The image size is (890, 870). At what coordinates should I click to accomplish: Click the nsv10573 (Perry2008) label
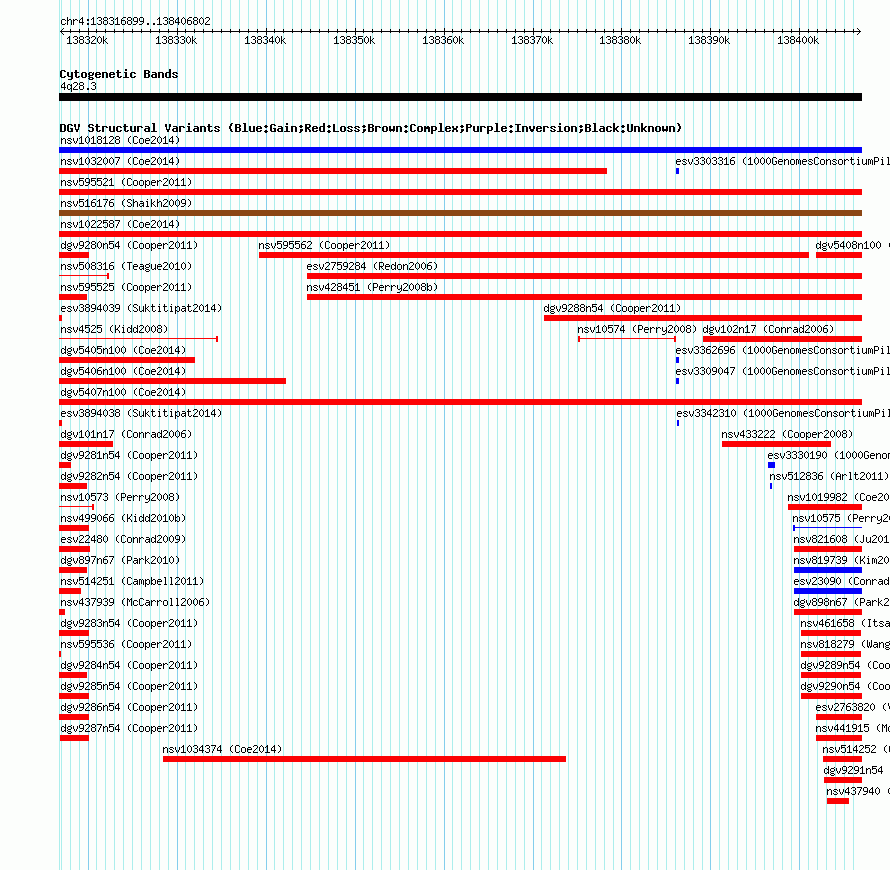(x=120, y=497)
